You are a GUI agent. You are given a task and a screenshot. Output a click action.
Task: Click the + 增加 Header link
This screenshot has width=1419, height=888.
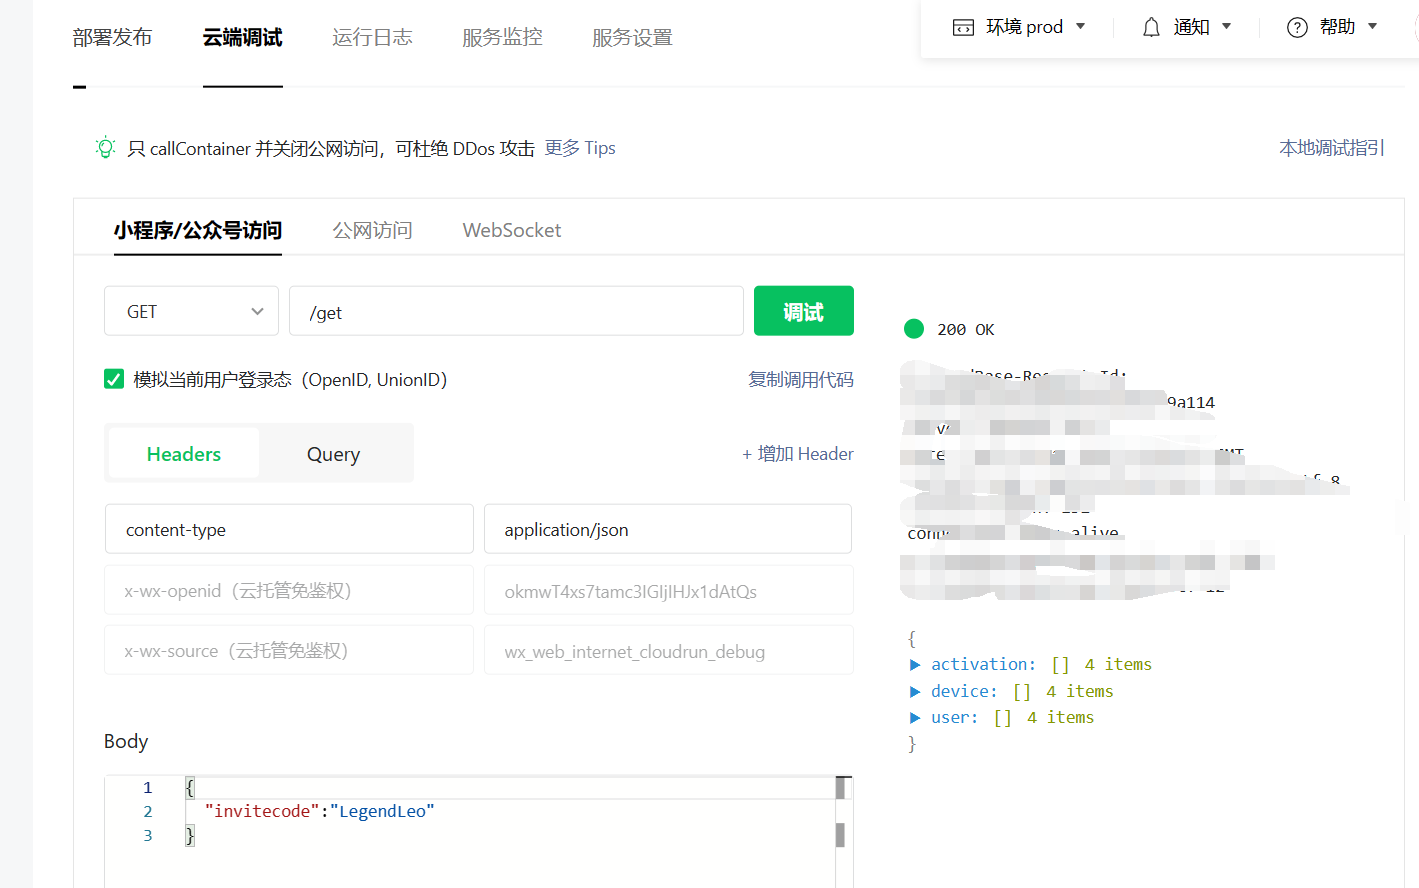click(798, 454)
